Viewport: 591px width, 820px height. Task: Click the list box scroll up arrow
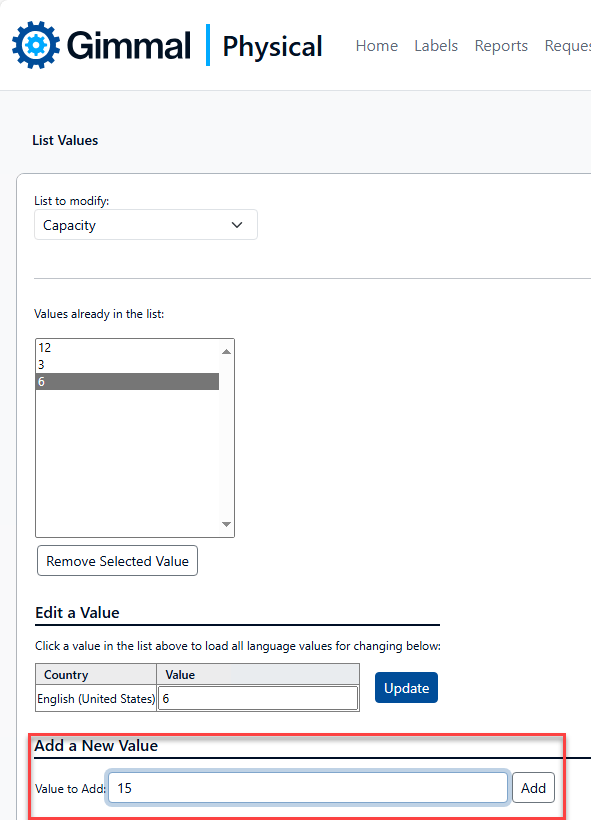pos(226,351)
